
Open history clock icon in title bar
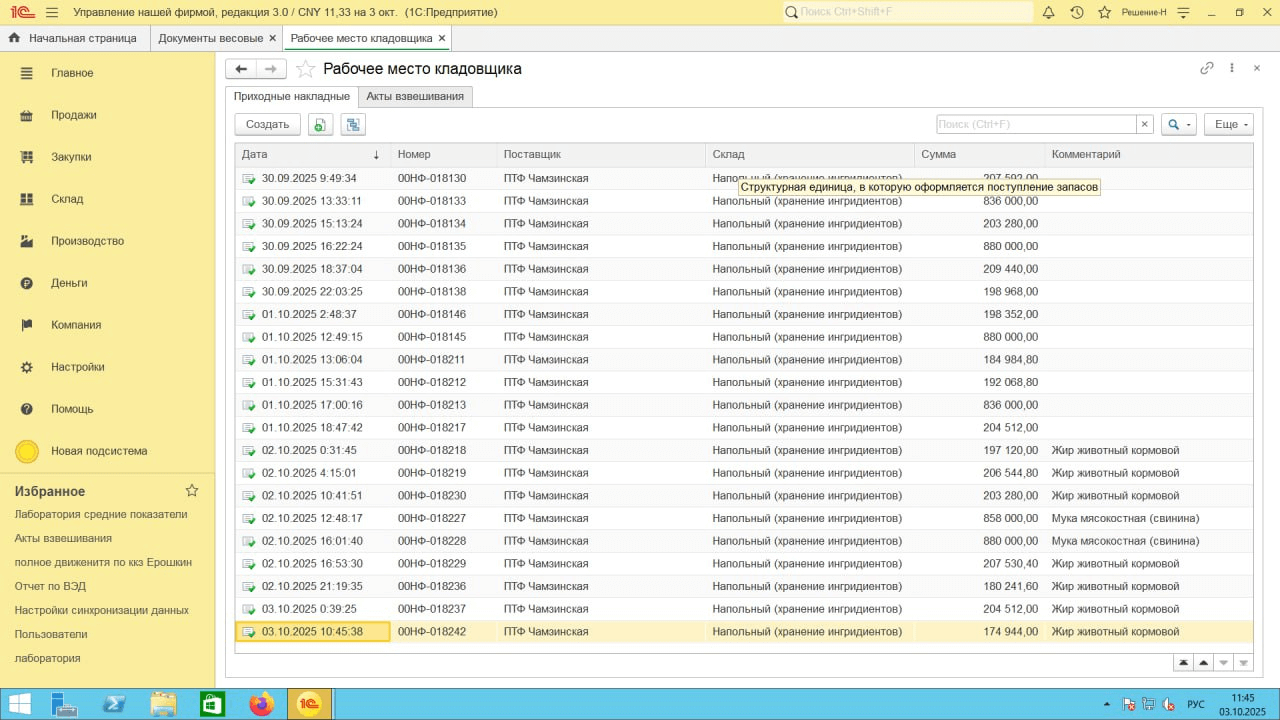(x=1076, y=12)
